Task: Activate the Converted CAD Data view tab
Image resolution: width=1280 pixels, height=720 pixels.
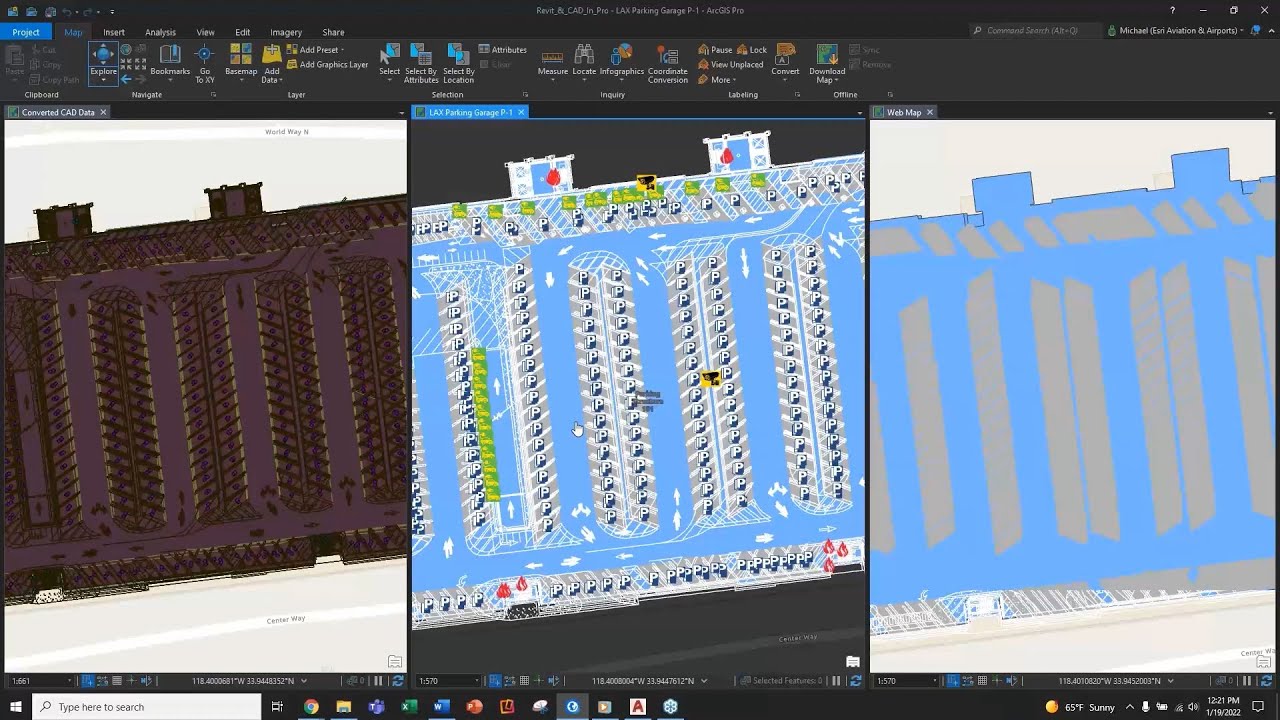Action: 58,112
